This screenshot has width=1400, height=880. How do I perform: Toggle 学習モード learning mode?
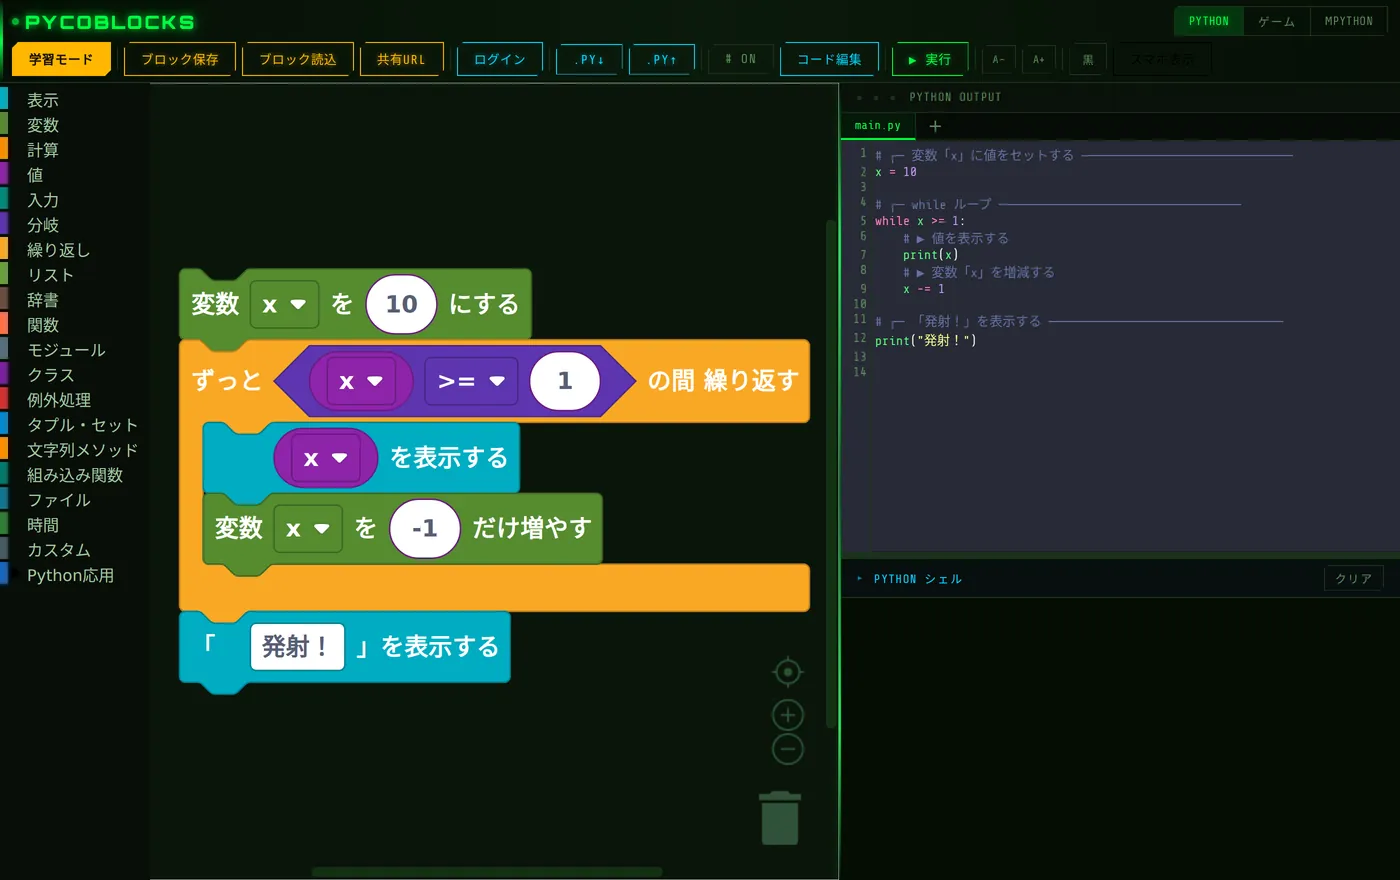point(61,59)
